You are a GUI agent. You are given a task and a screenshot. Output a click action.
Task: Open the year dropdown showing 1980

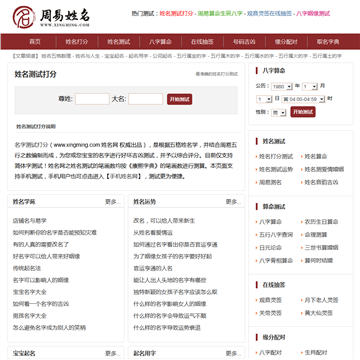pos(282,87)
